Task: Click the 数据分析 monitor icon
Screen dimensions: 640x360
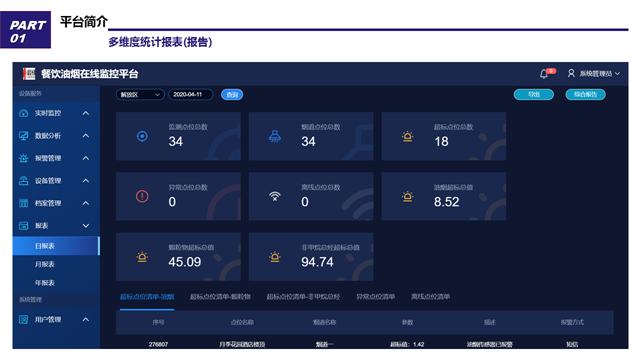Action: click(24, 136)
